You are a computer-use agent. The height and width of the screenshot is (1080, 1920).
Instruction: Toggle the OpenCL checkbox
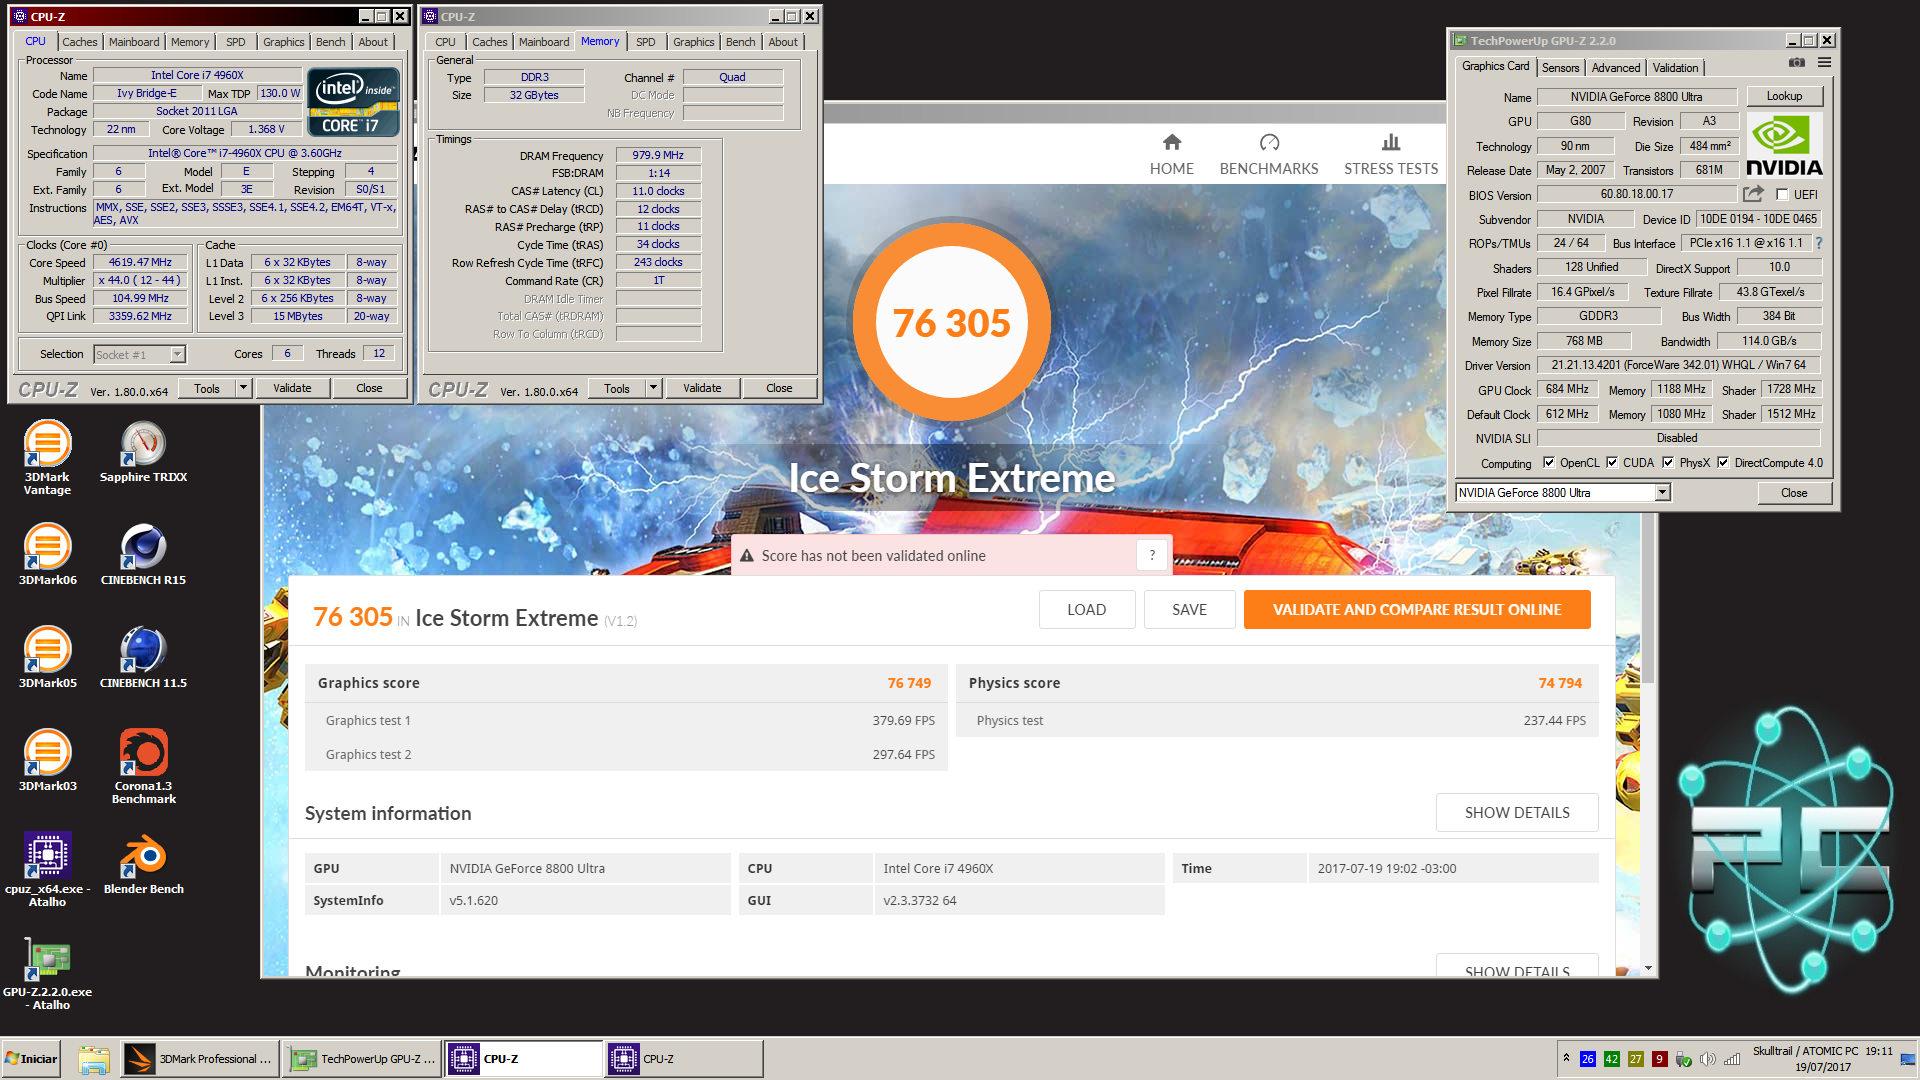(x=1549, y=462)
